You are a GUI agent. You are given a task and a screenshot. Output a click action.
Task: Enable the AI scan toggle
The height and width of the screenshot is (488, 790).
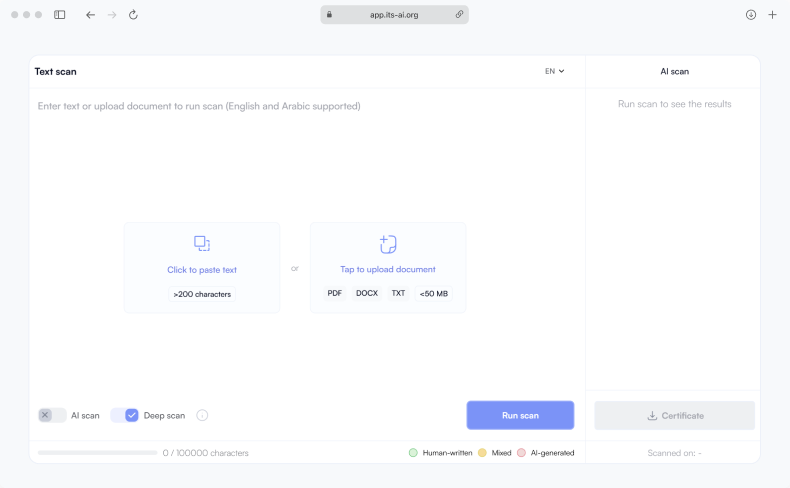(52, 415)
